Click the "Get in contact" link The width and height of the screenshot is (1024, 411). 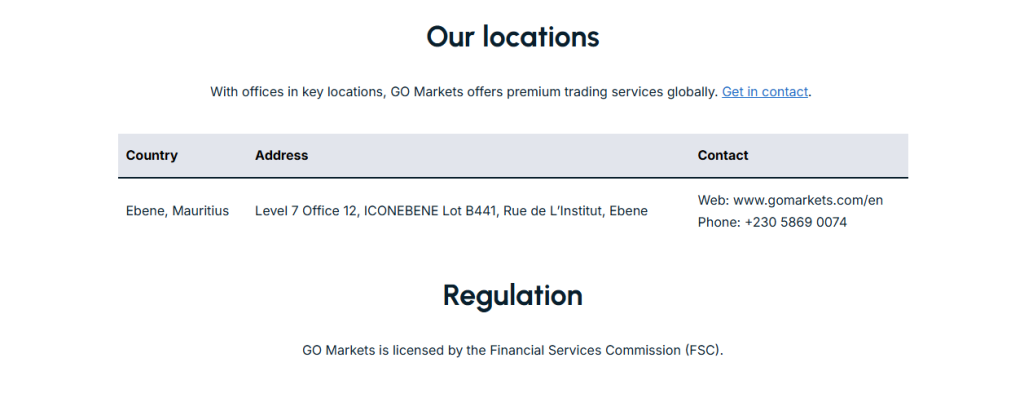[x=764, y=92]
